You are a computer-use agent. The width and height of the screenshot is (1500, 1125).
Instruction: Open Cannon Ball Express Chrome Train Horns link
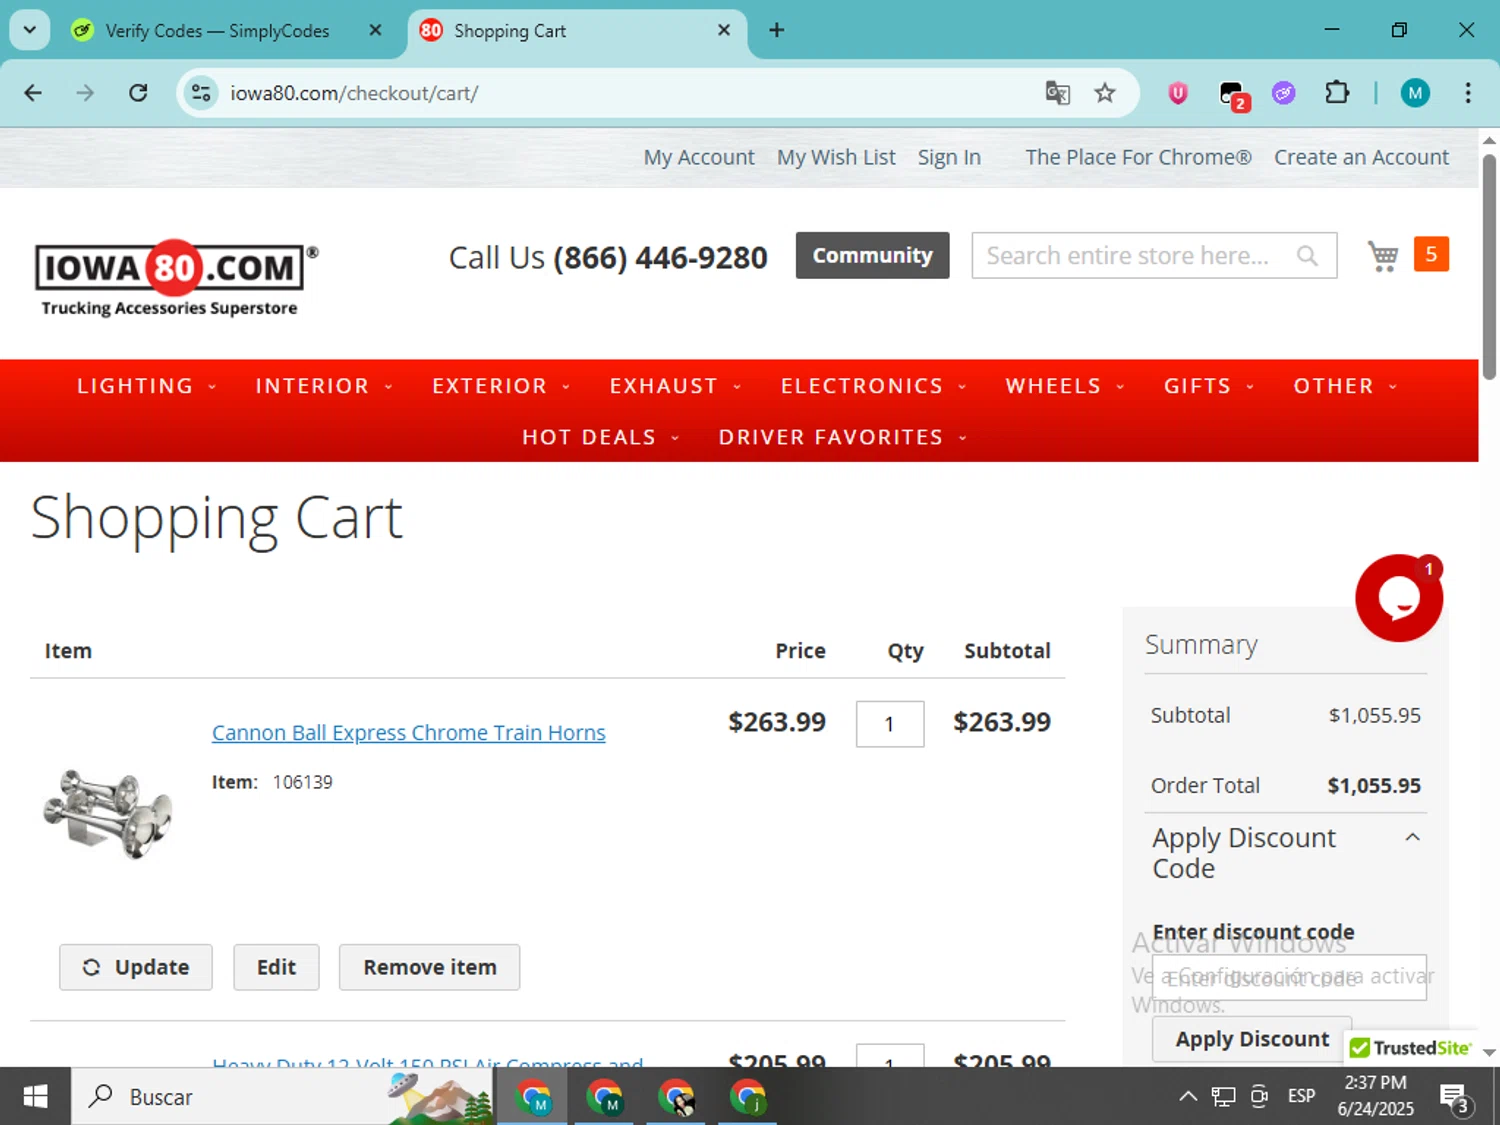[408, 733]
